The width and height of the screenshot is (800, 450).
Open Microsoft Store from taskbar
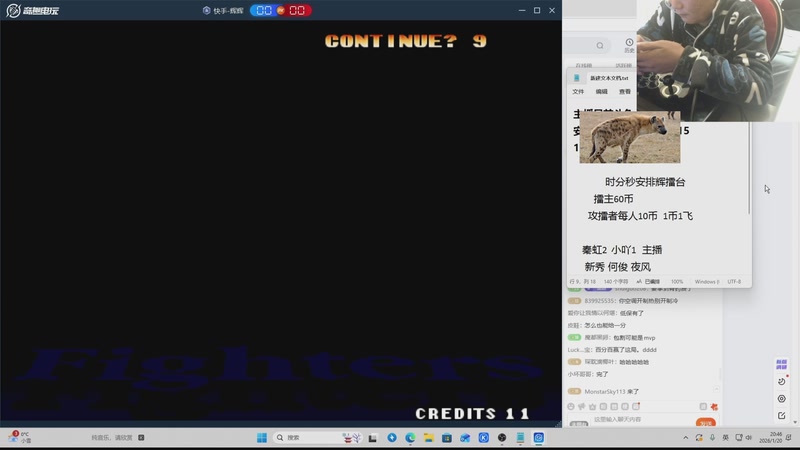click(447, 438)
